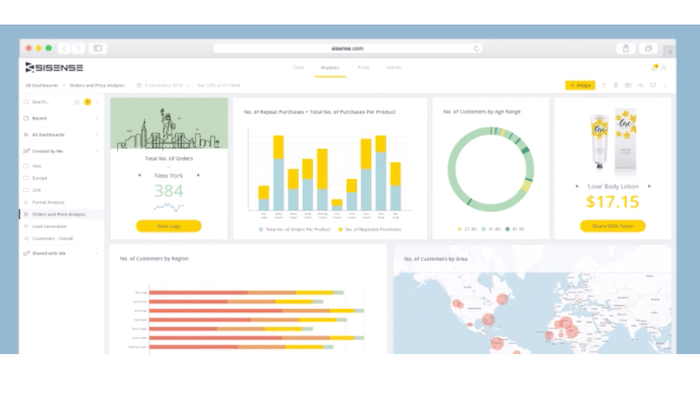Screen dimensions: 700x420
Task: Click the dashboard filter funnel icon
Action: point(604,85)
